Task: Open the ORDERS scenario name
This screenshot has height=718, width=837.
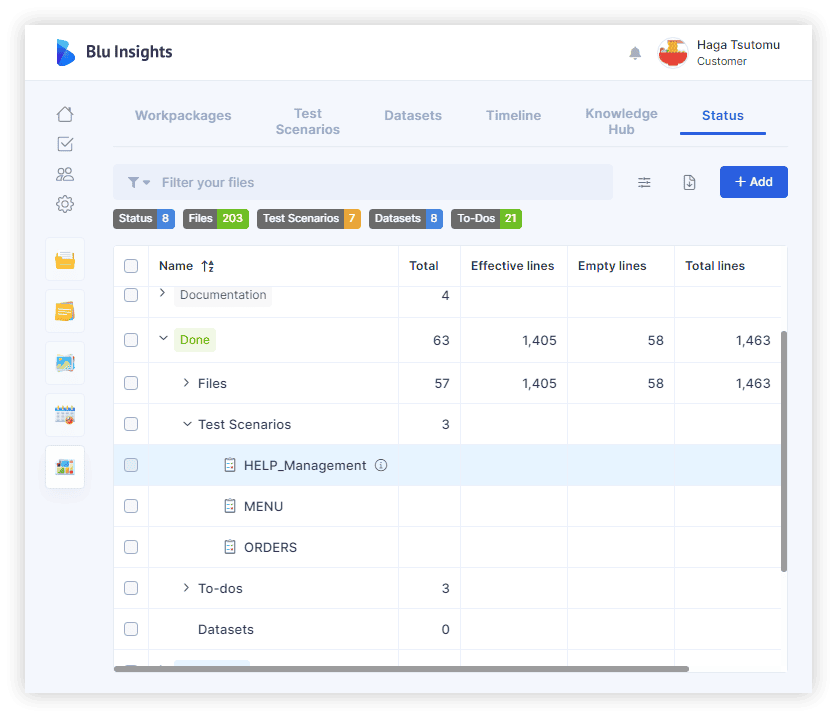Action: point(270,547)
